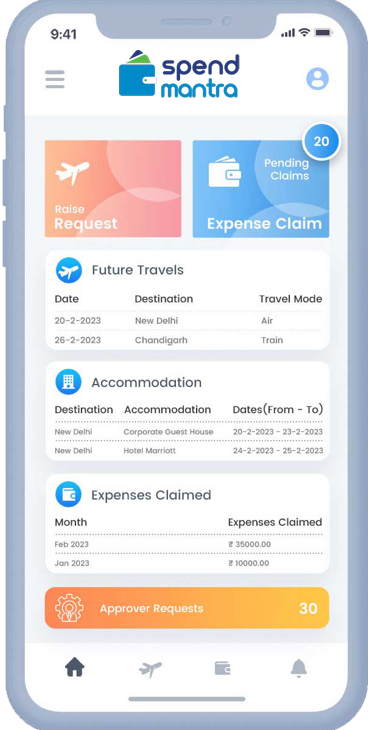Screen dimensions: 368x730
Task: Click the Approver Requests gear icon
Action: click(x=69, y=608)
